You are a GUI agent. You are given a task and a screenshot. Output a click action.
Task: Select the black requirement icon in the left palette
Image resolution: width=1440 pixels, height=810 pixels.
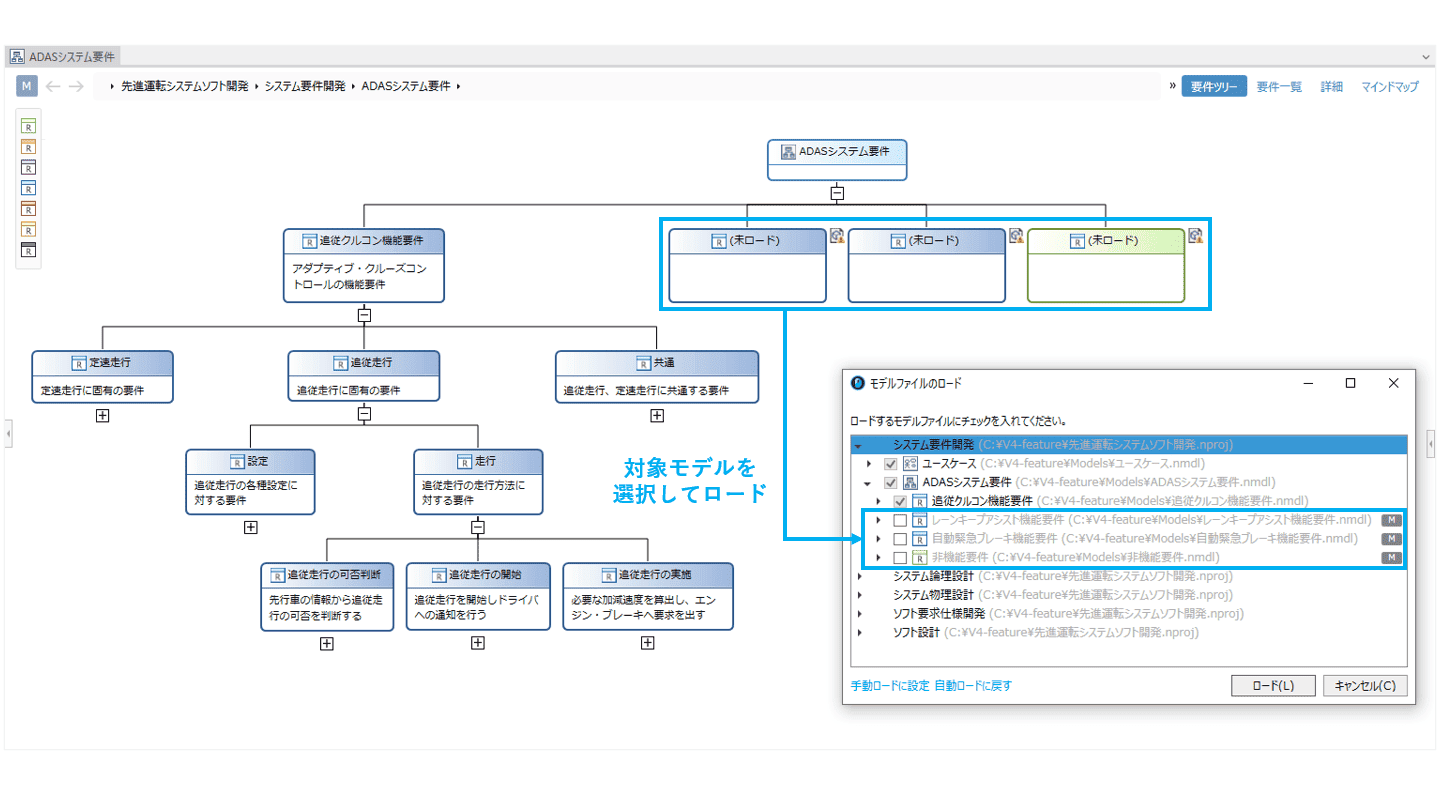coord(29,251)
